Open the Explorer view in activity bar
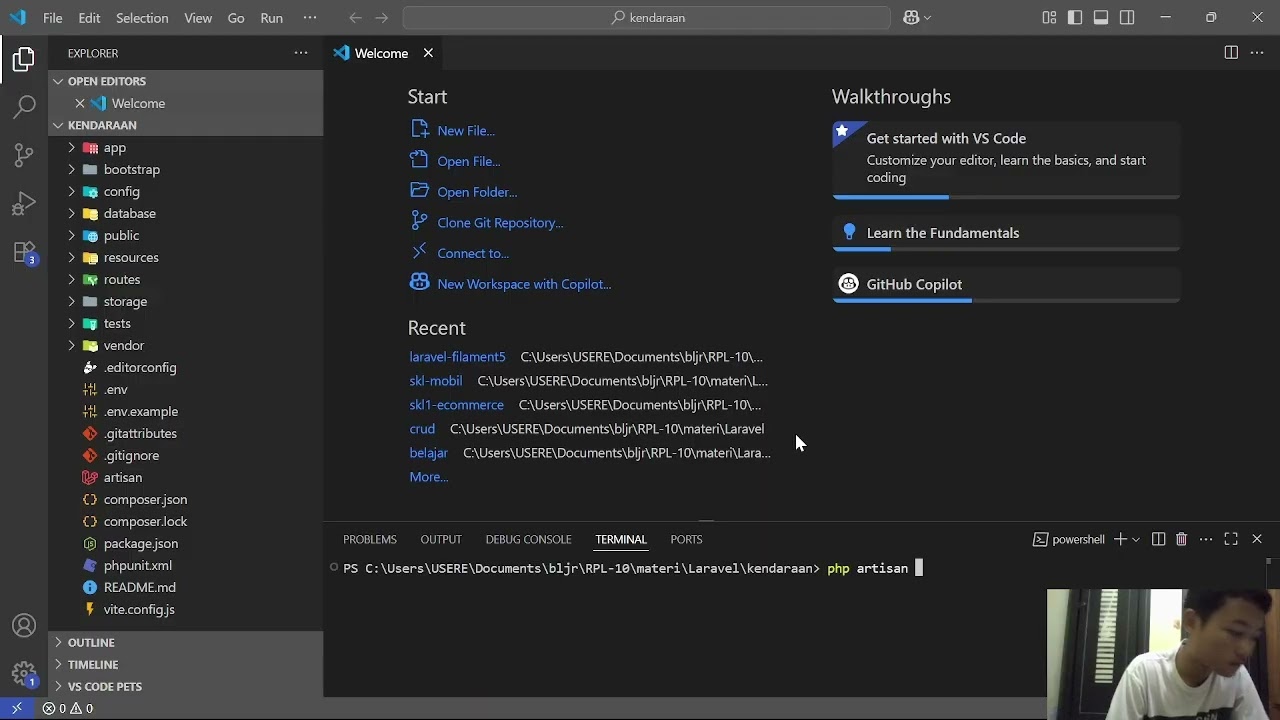1280x720 pixels. (x=24, y=60)
